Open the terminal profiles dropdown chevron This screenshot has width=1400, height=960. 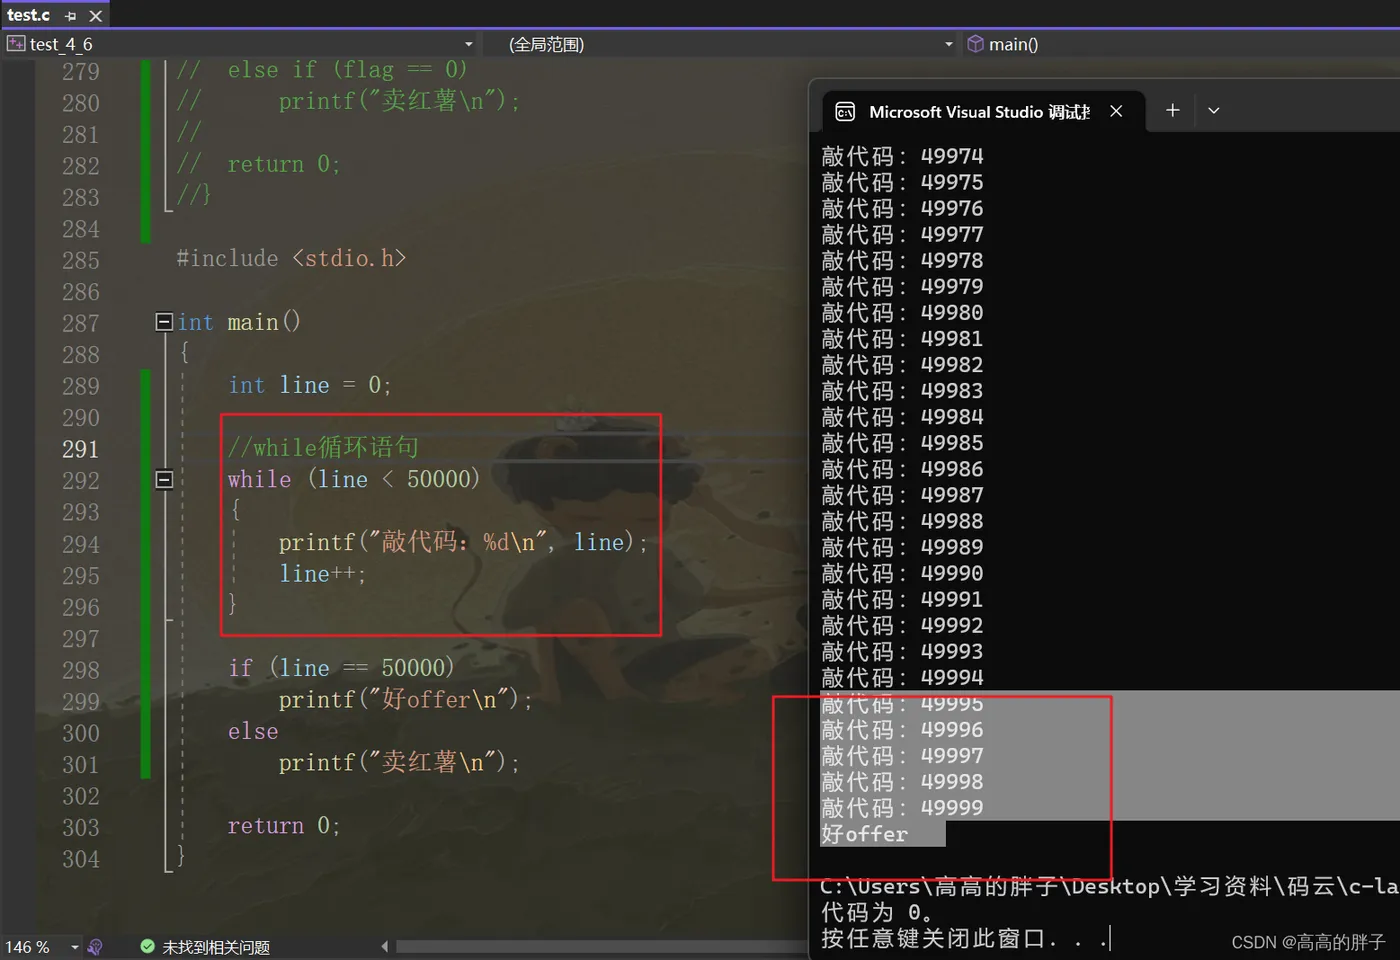pos(1214,110)
